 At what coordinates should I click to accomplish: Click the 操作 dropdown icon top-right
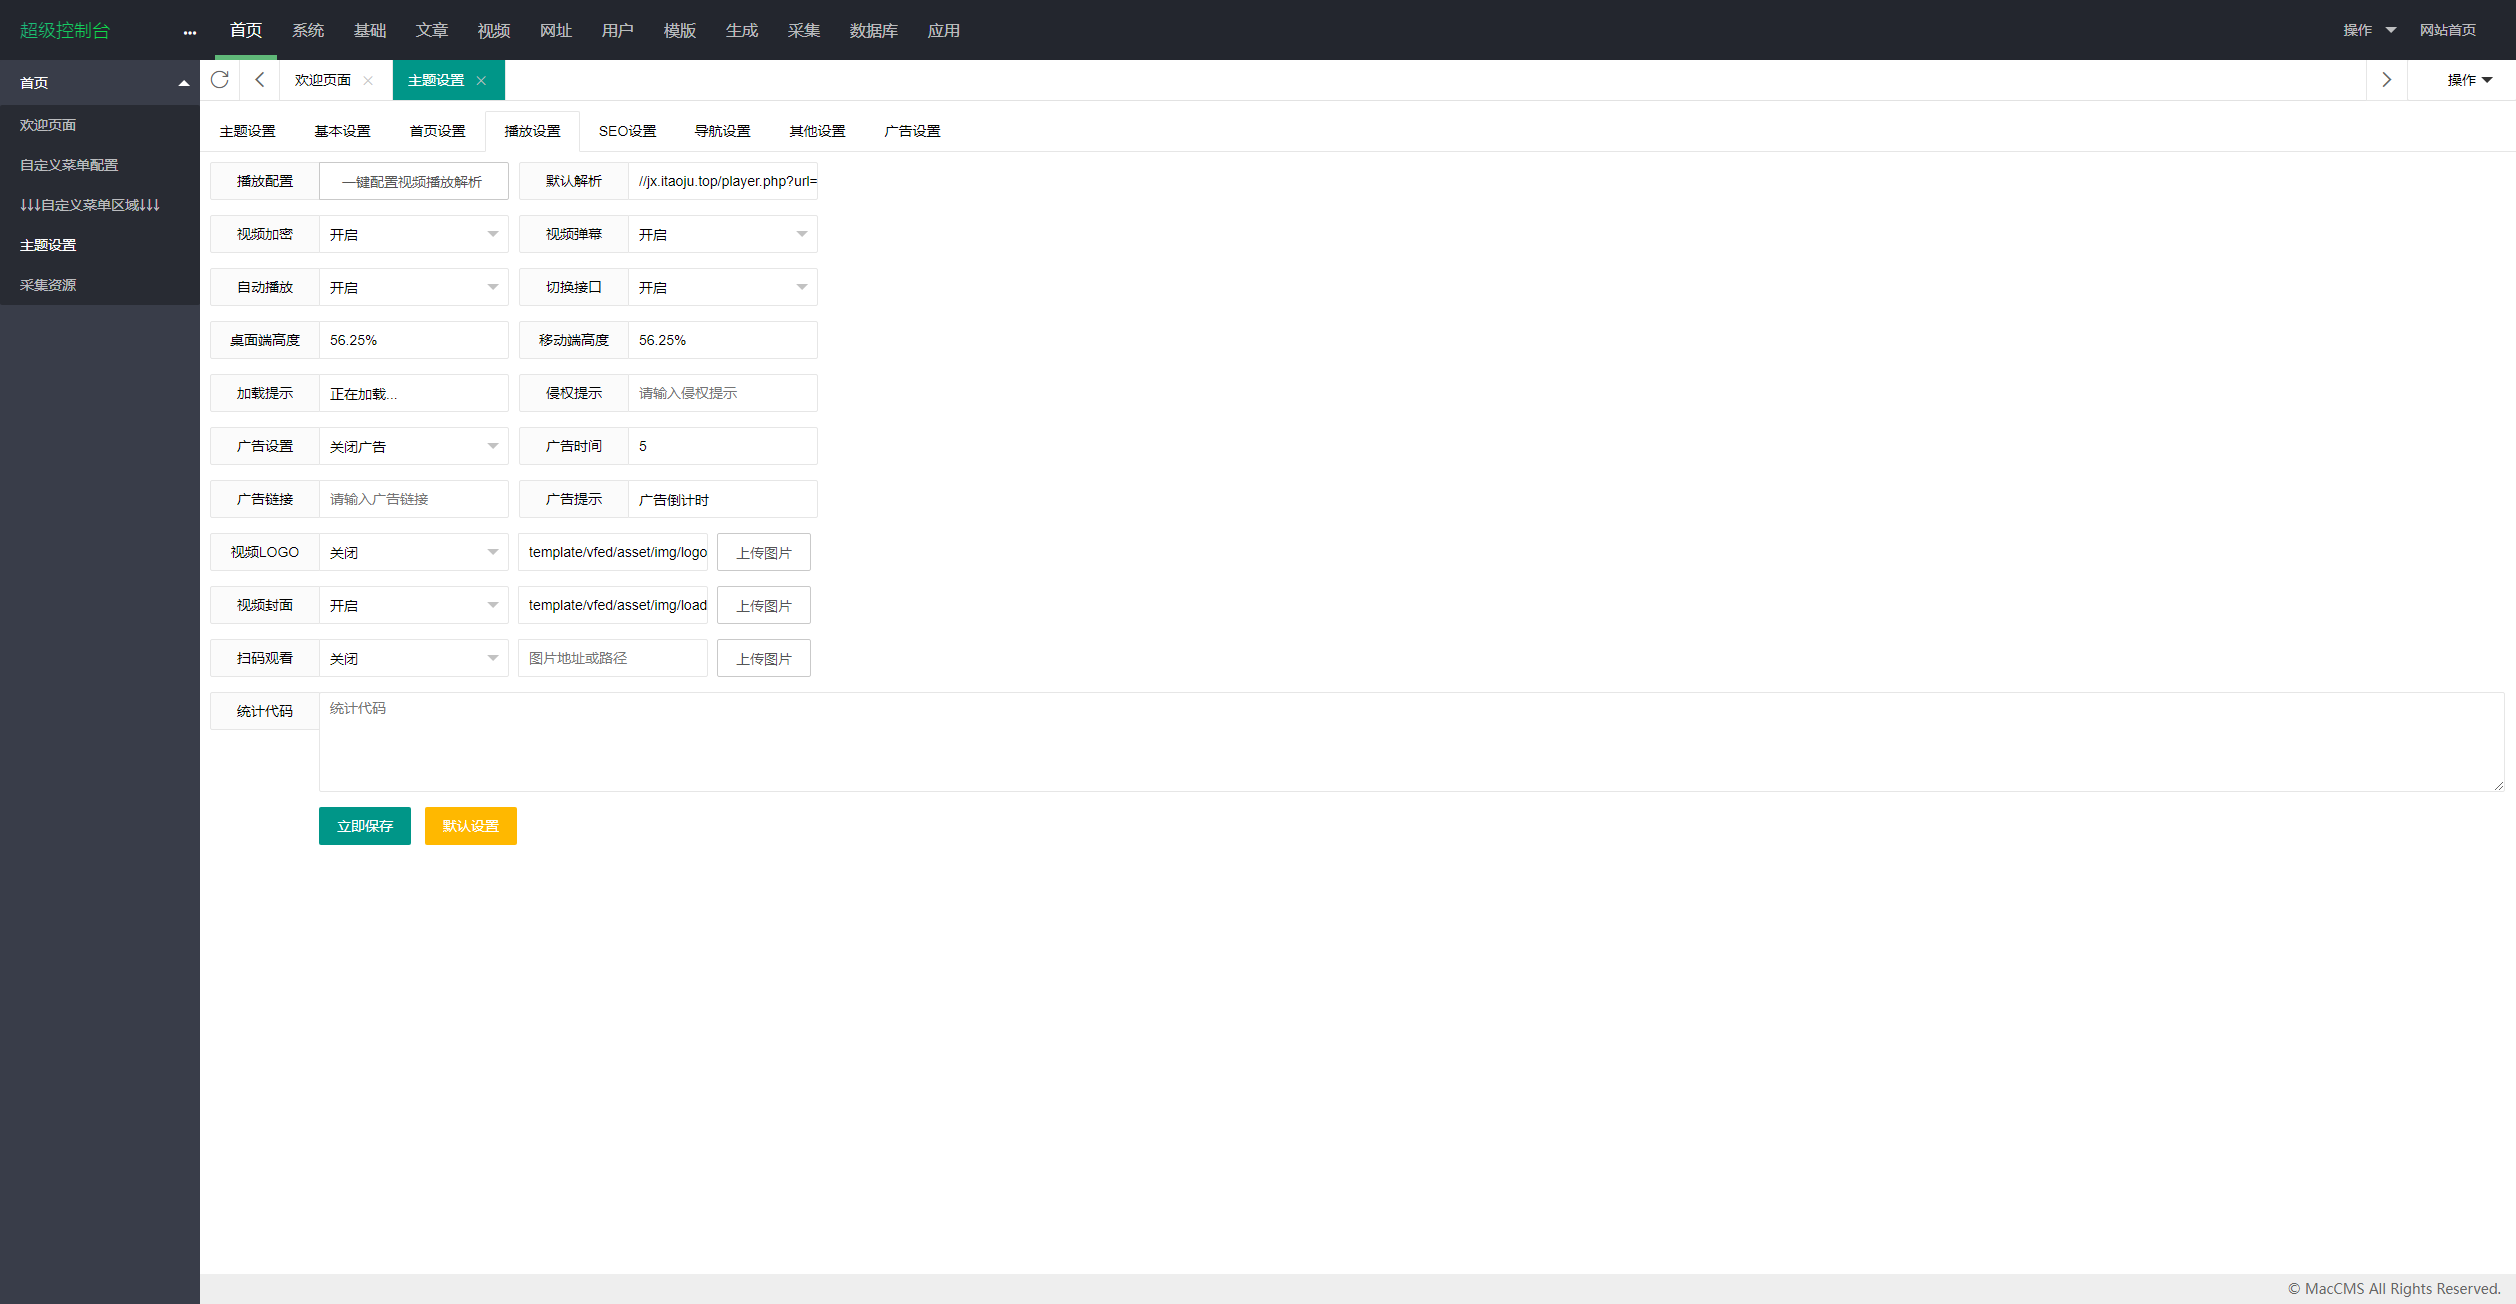[2388, 30]
